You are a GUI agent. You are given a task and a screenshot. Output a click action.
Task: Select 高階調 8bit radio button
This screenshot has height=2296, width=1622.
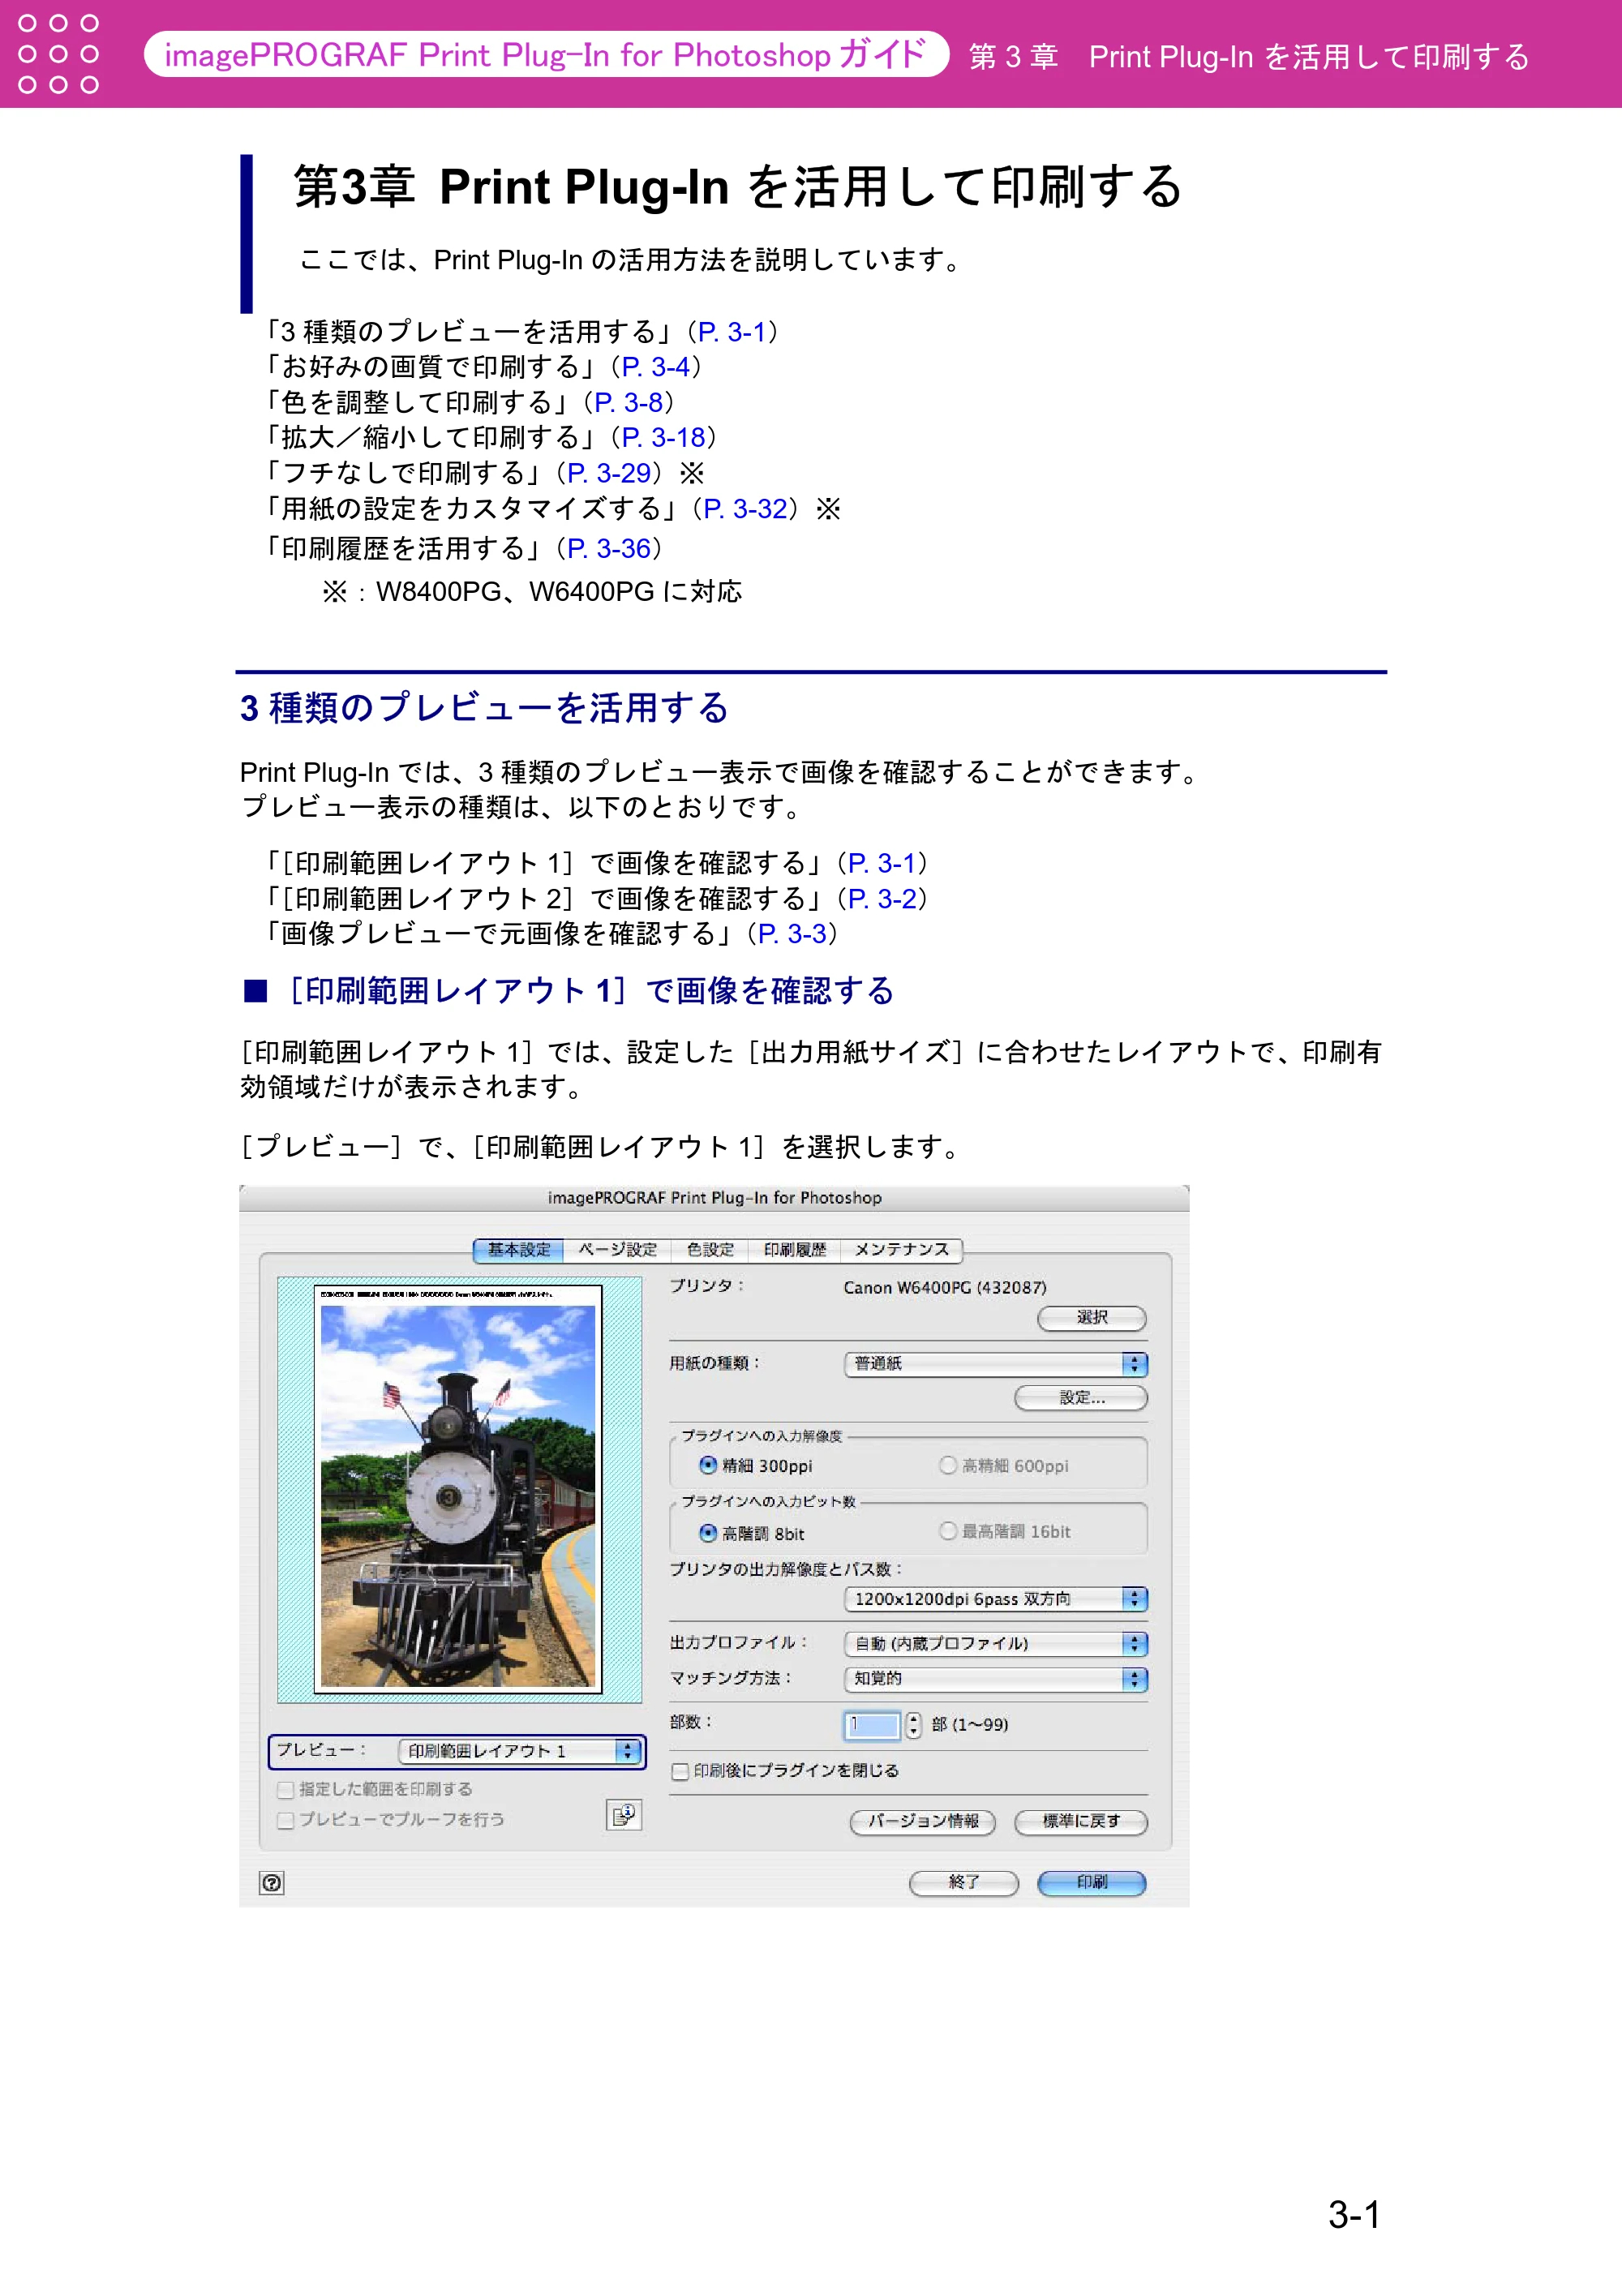click(708, 1532)
